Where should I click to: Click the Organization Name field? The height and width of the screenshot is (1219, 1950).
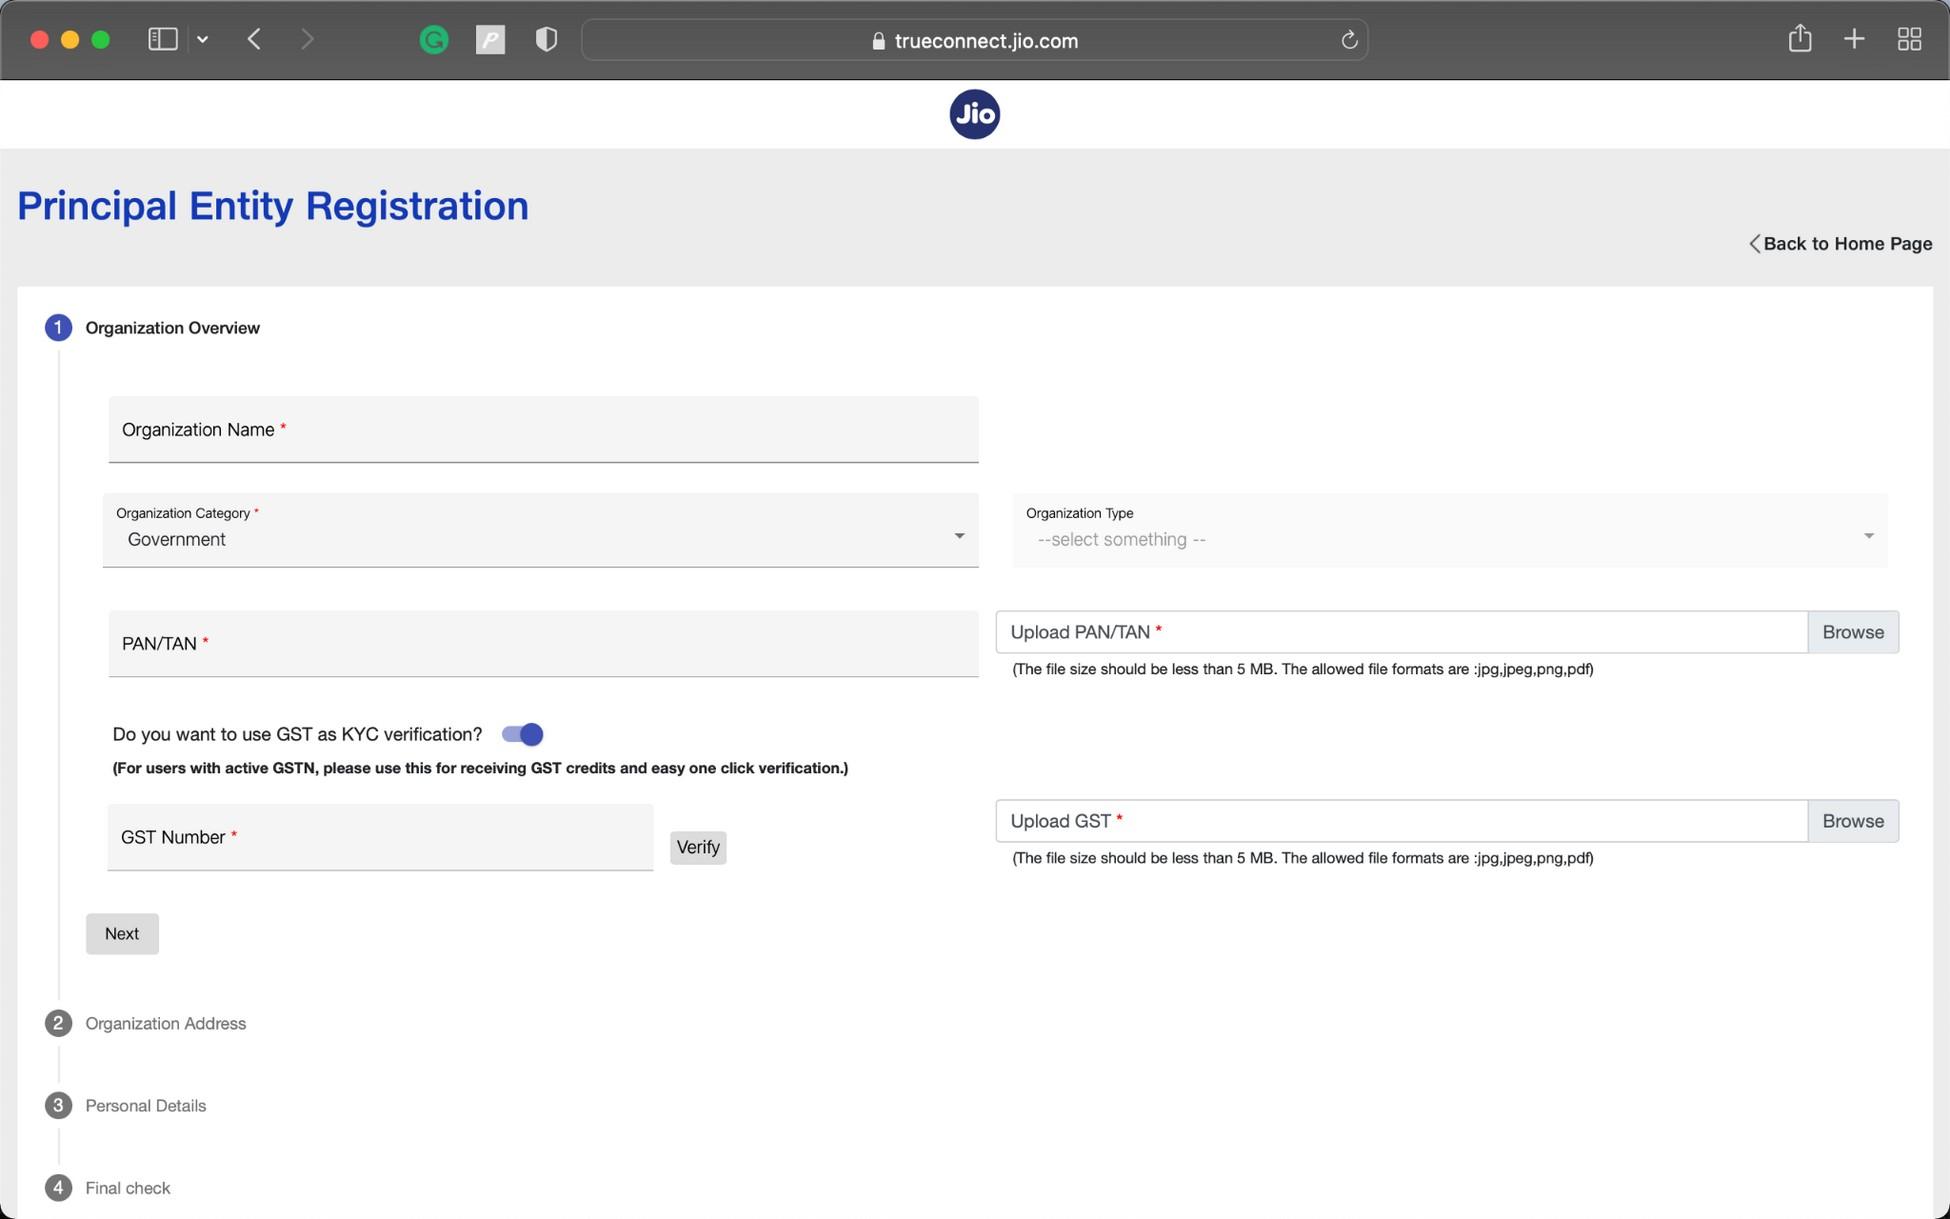point(543,430)
